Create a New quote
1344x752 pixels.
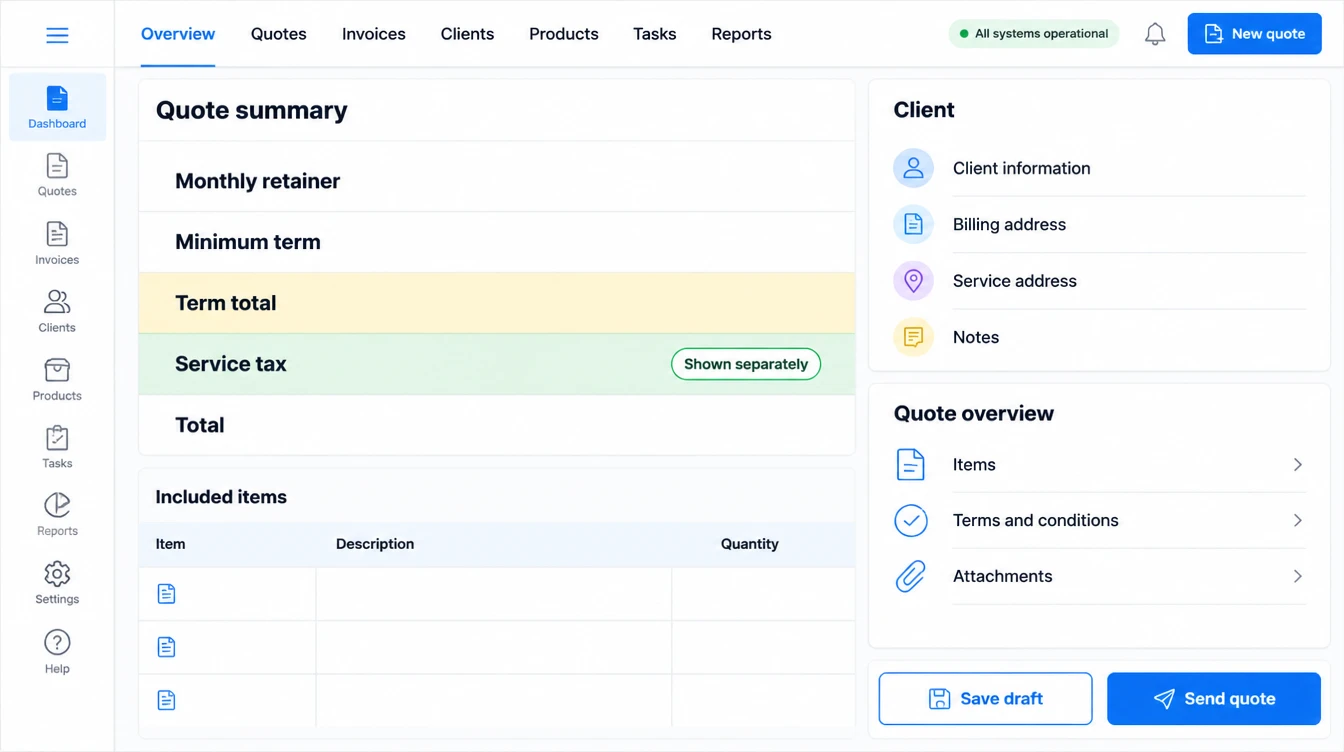coord(1254,34)
